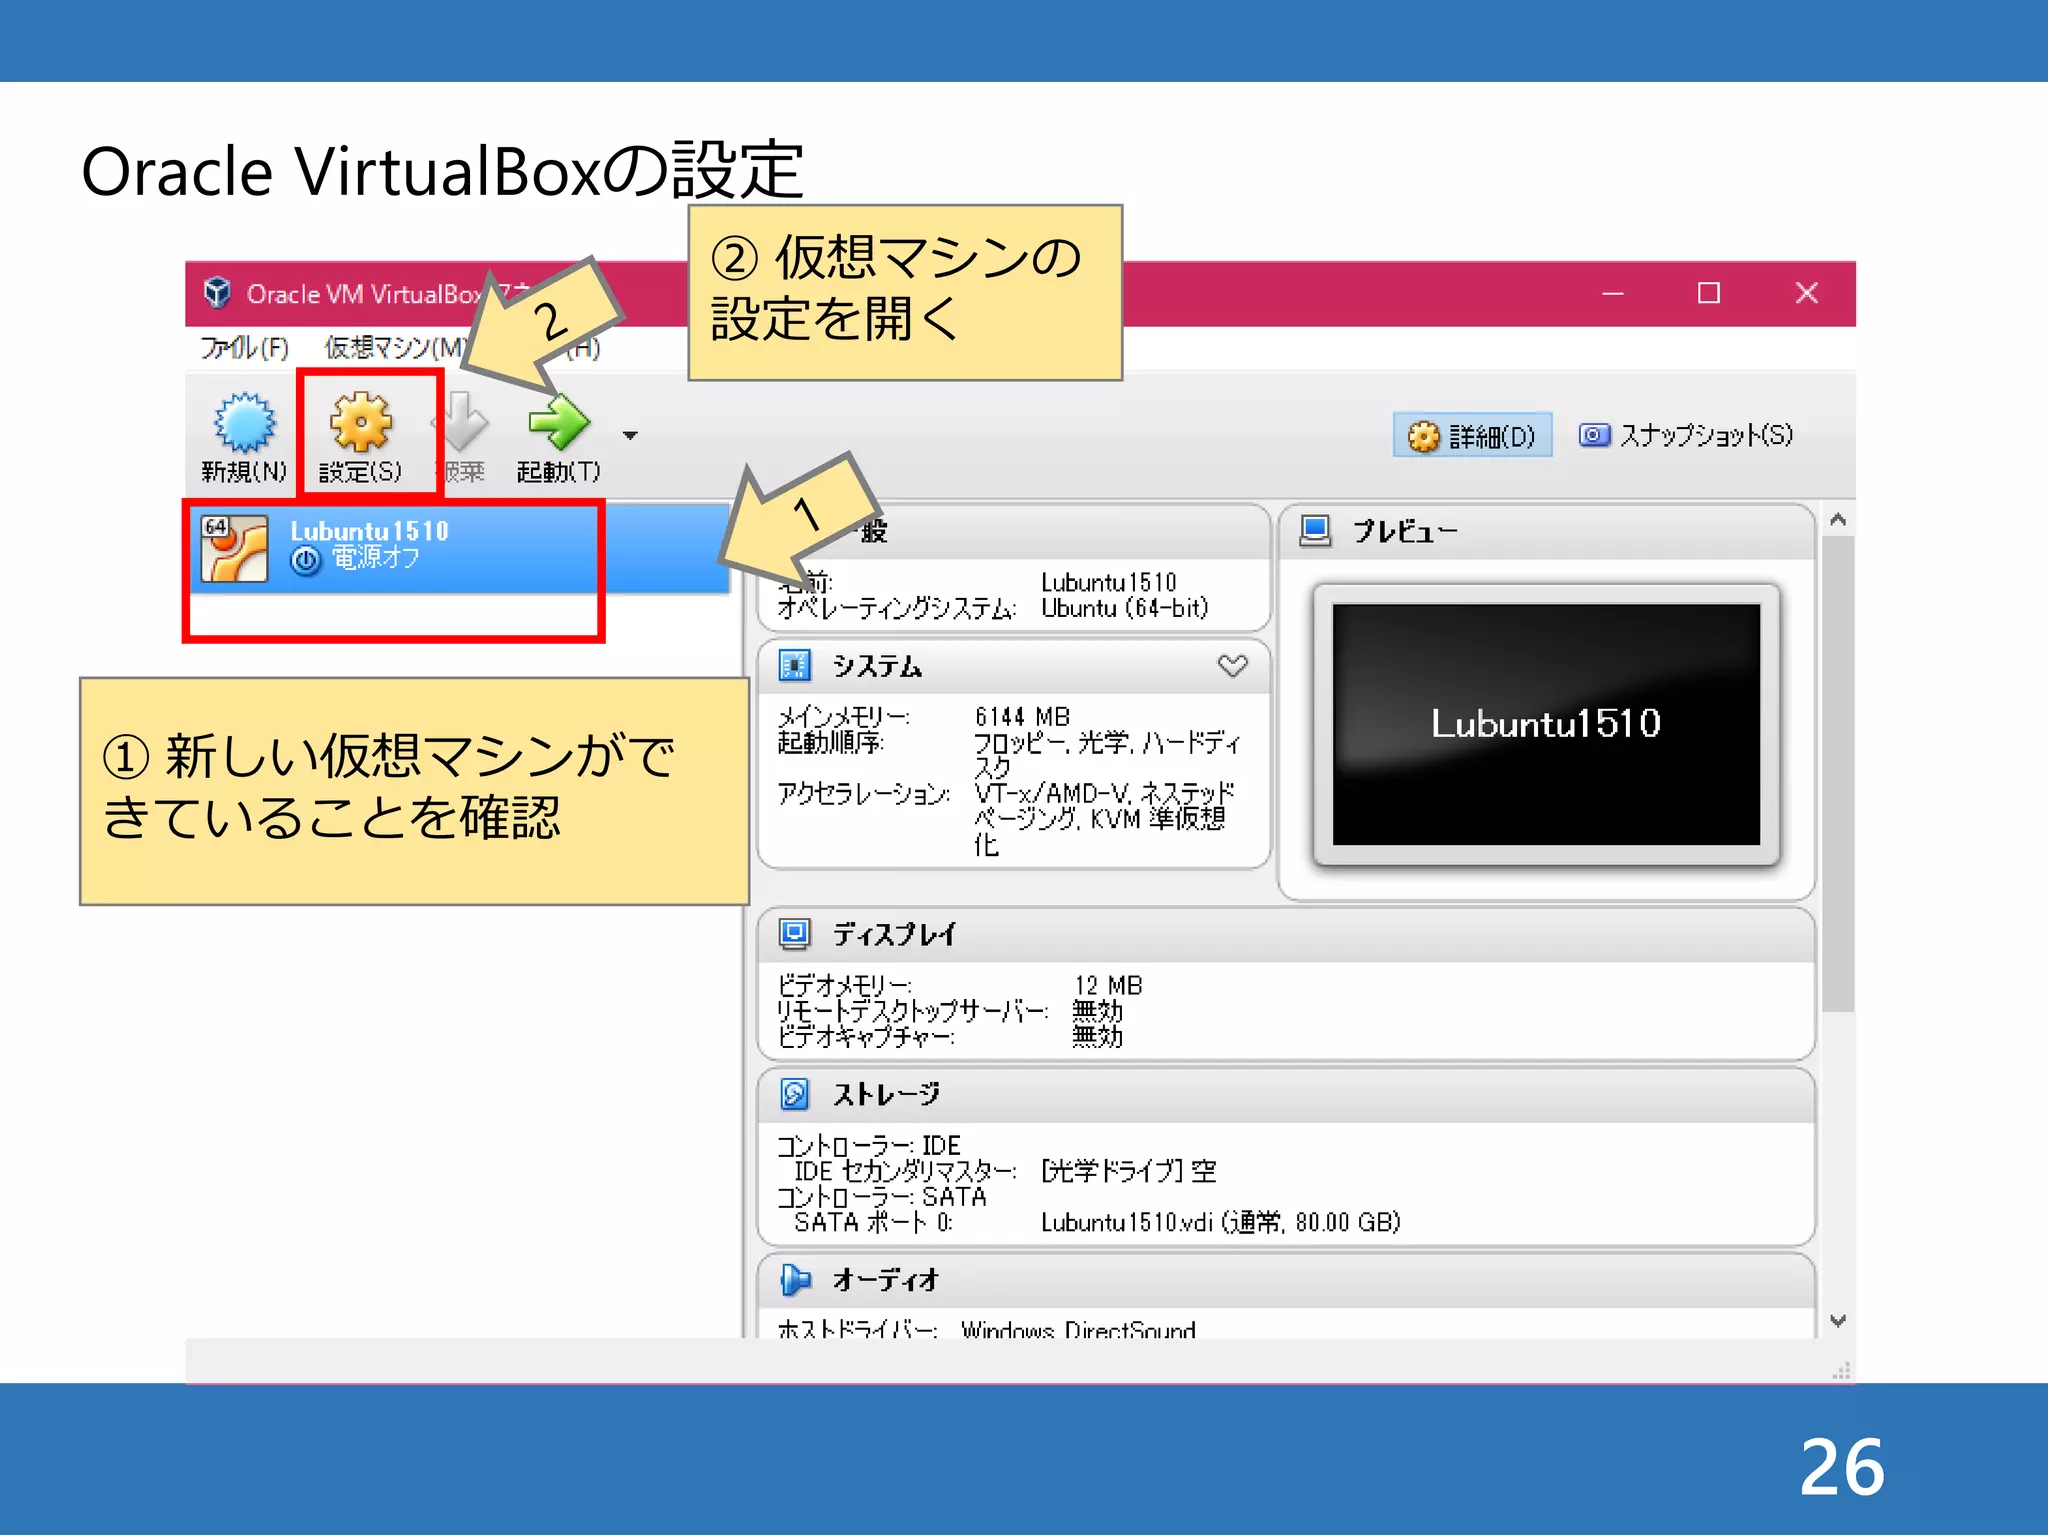Click the VirtualBox cube icon in title bar
The width and height of the screenshot is (2048, 1536).
(x=217, y=293)
